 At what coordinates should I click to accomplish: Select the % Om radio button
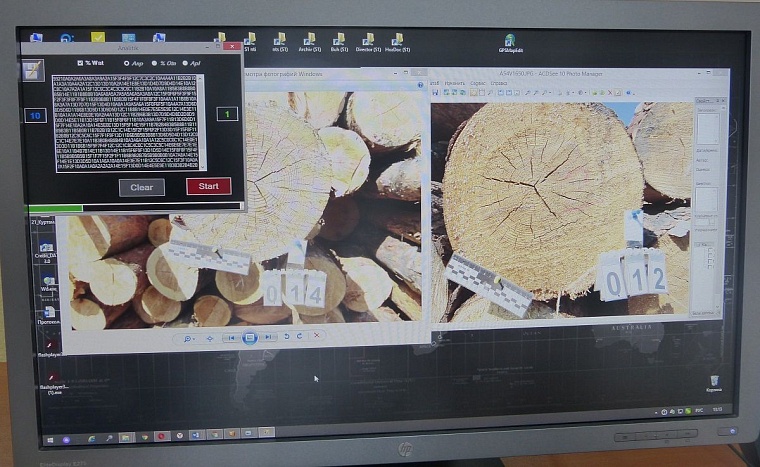[154, 62]
